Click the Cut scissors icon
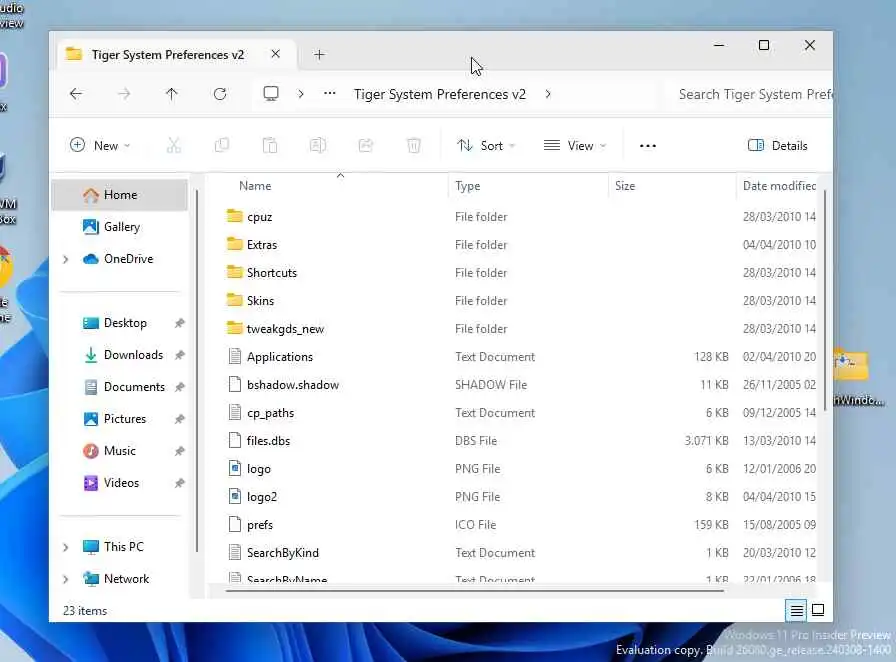This screenshot has width=896, height=662. point(174,145)
